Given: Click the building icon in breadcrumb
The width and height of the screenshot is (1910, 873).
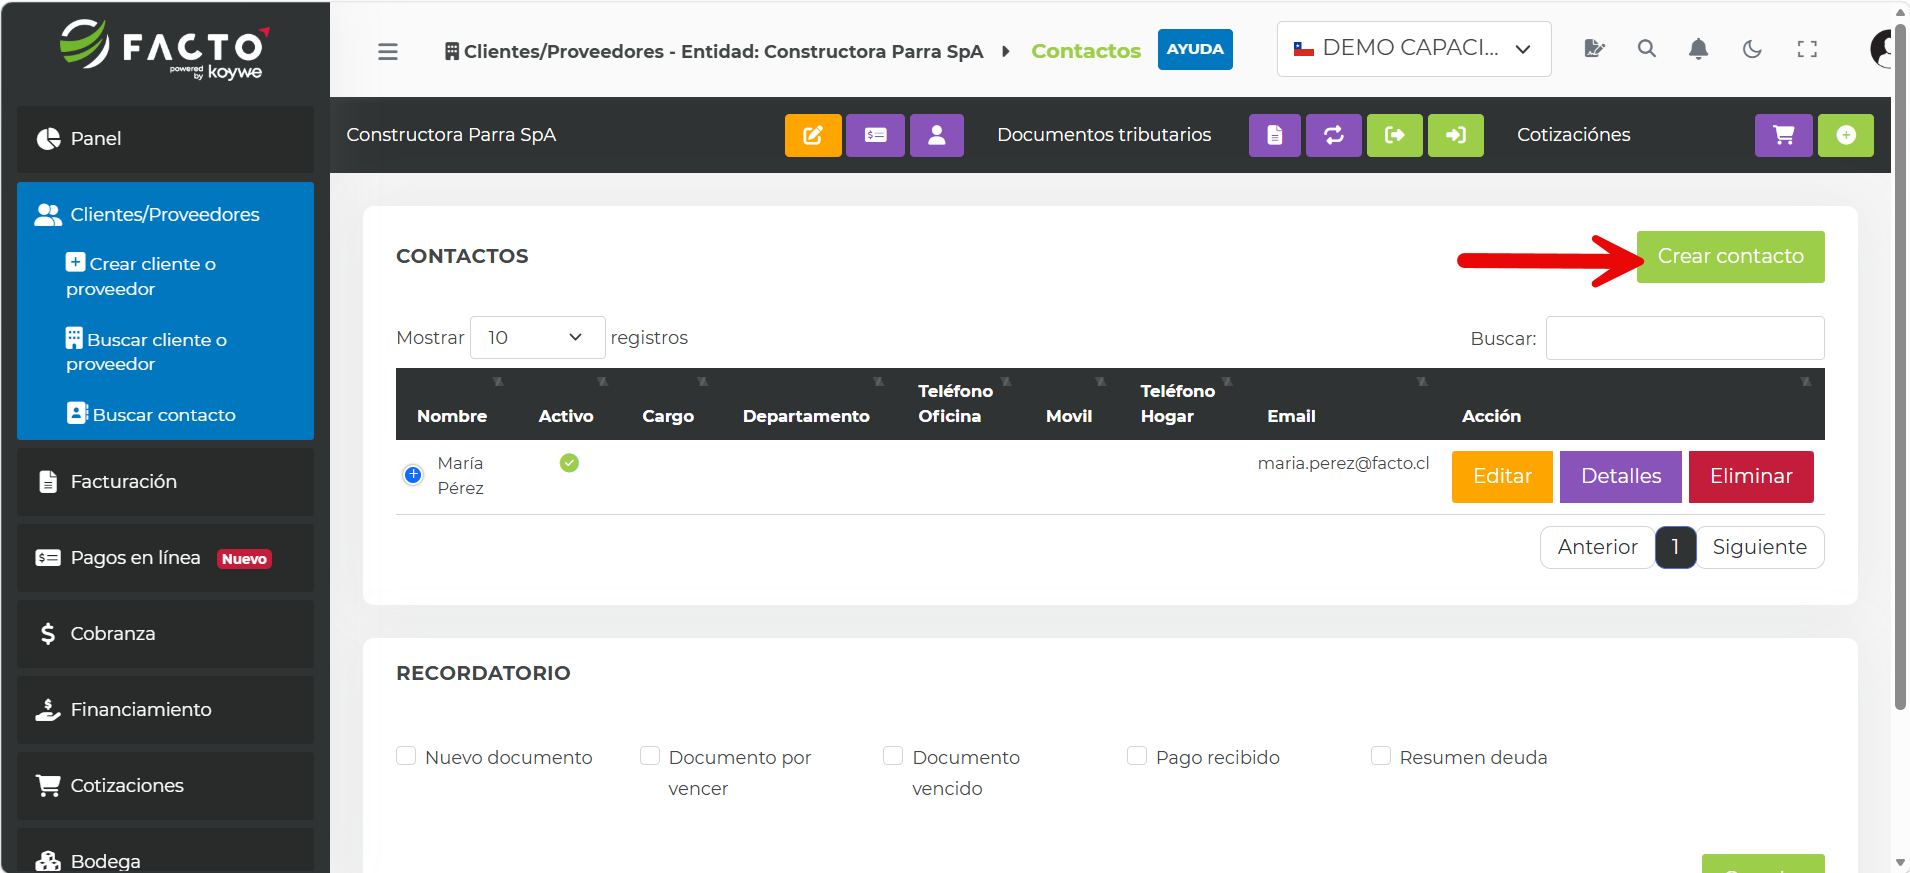Looking at the screenshot, I should coord(452,51).
